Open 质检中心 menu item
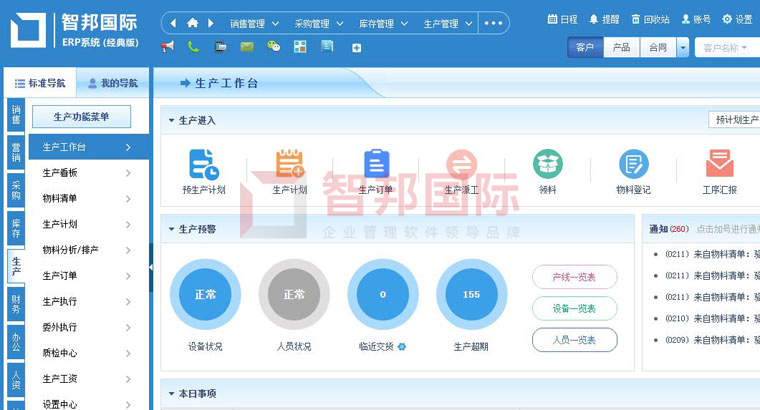 (x=88, y=353)
